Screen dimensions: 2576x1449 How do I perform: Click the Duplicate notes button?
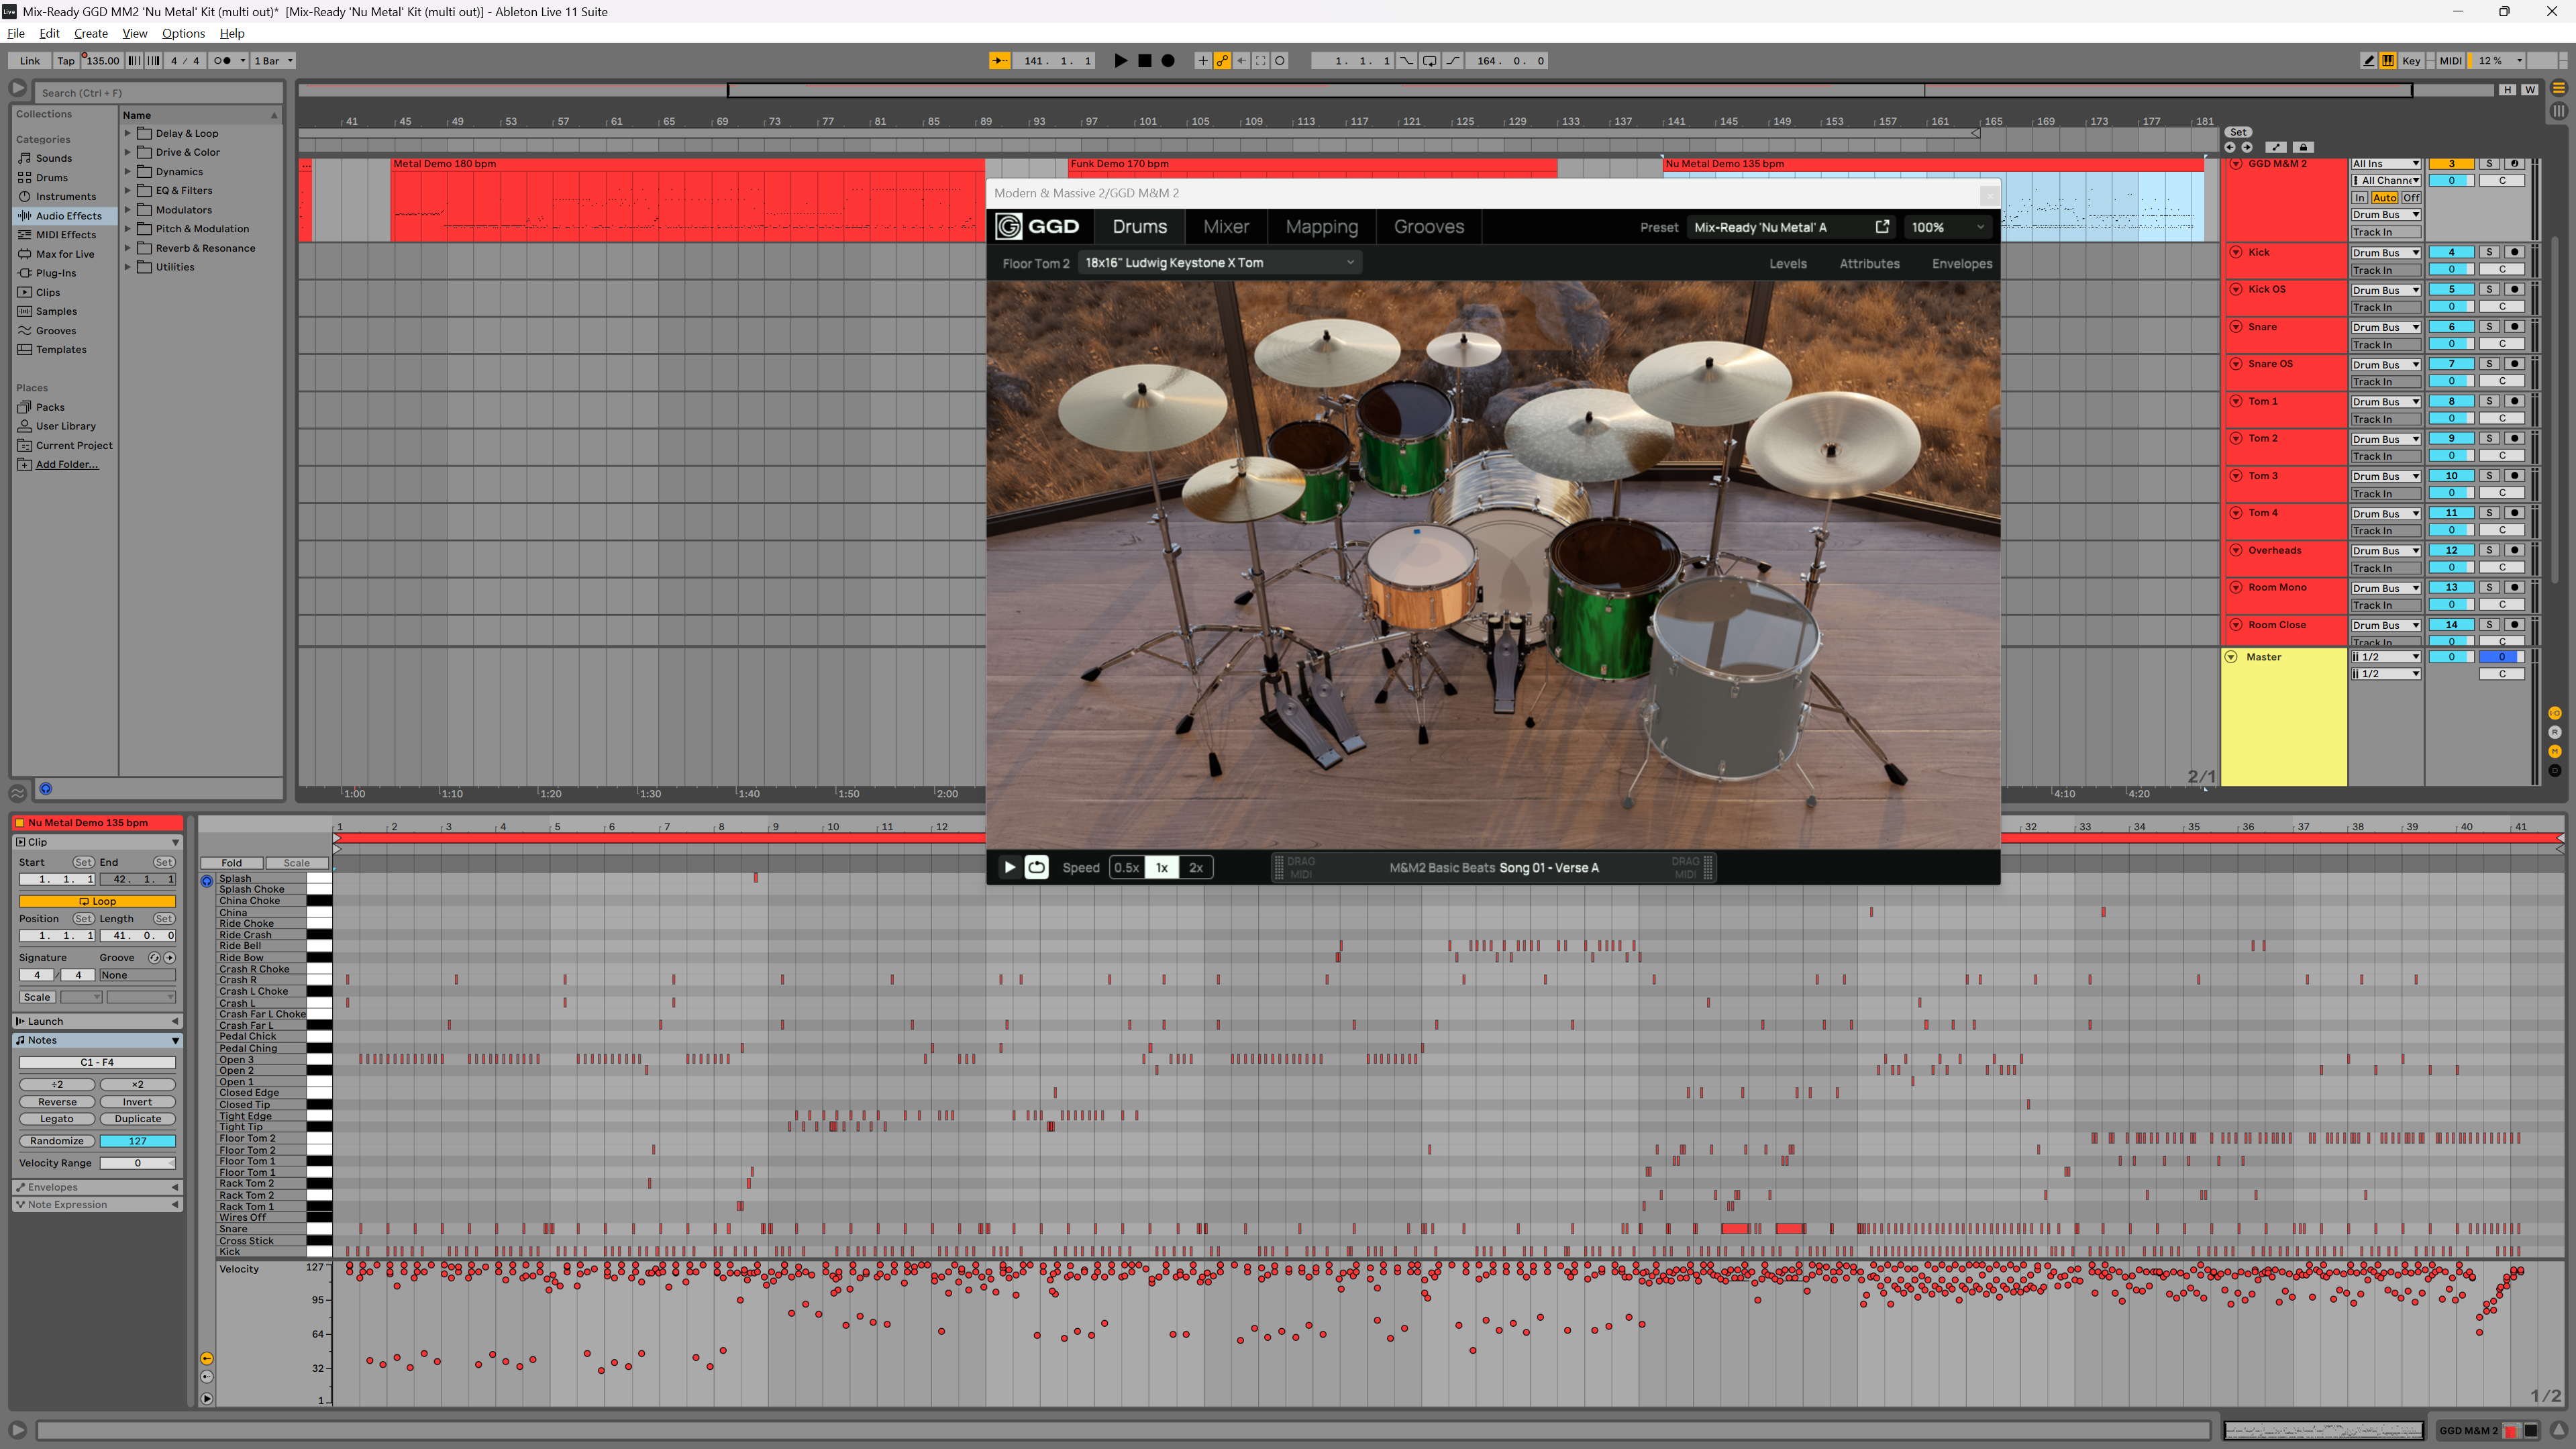point(137,1119)
